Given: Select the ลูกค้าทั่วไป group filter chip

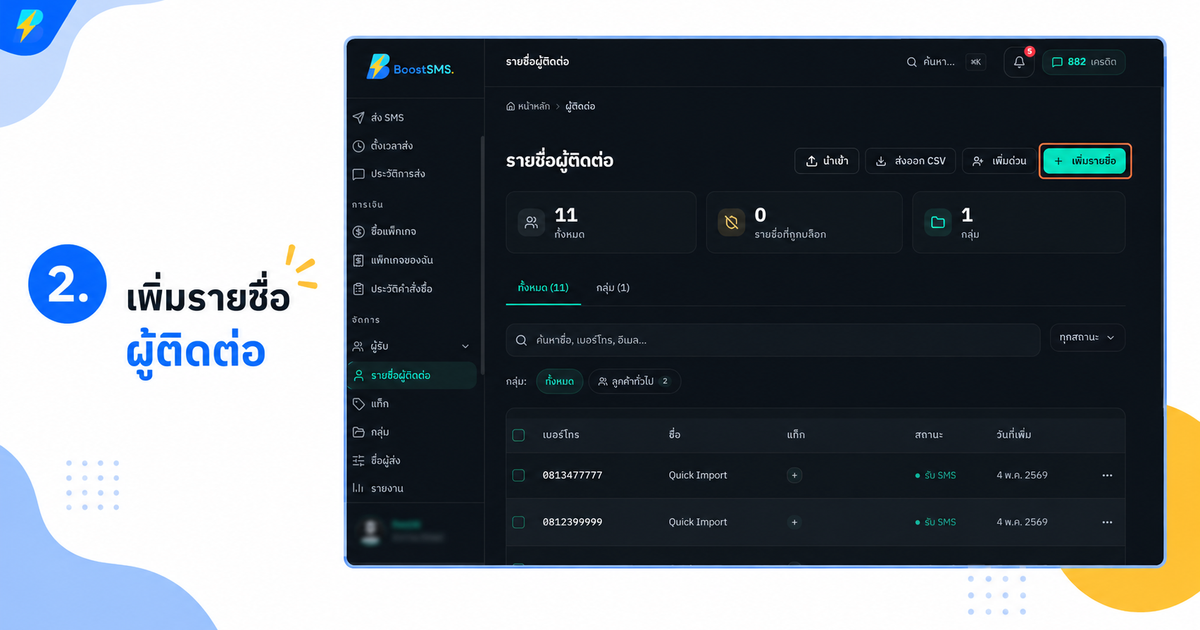Looking at the screenshot, I should (x=634, y=381).
